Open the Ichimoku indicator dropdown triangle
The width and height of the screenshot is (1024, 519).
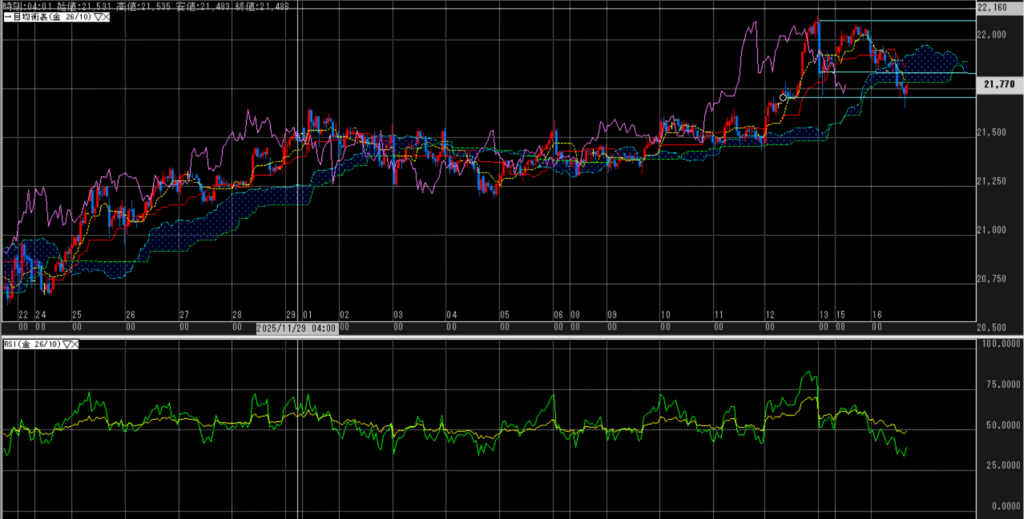[x=96, y=18]
